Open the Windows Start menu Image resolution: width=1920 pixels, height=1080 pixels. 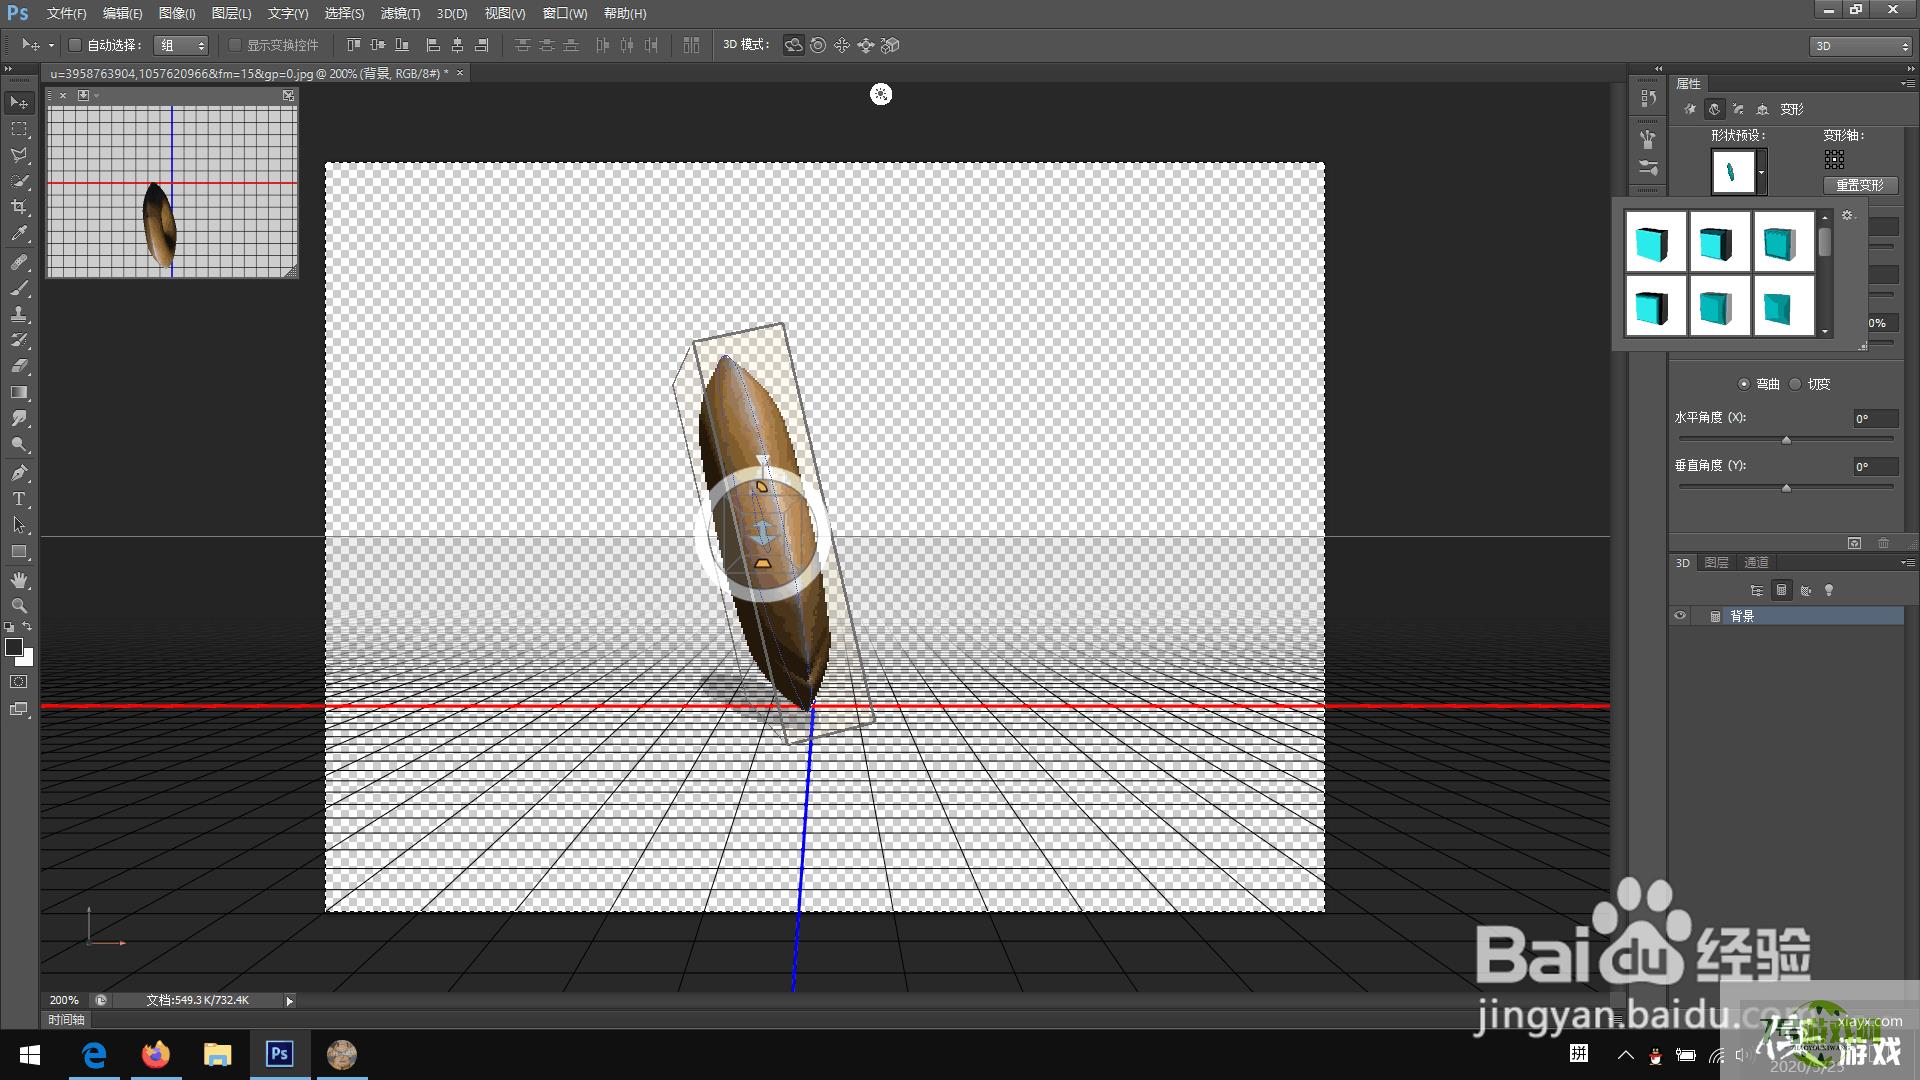click(29, 1055)
